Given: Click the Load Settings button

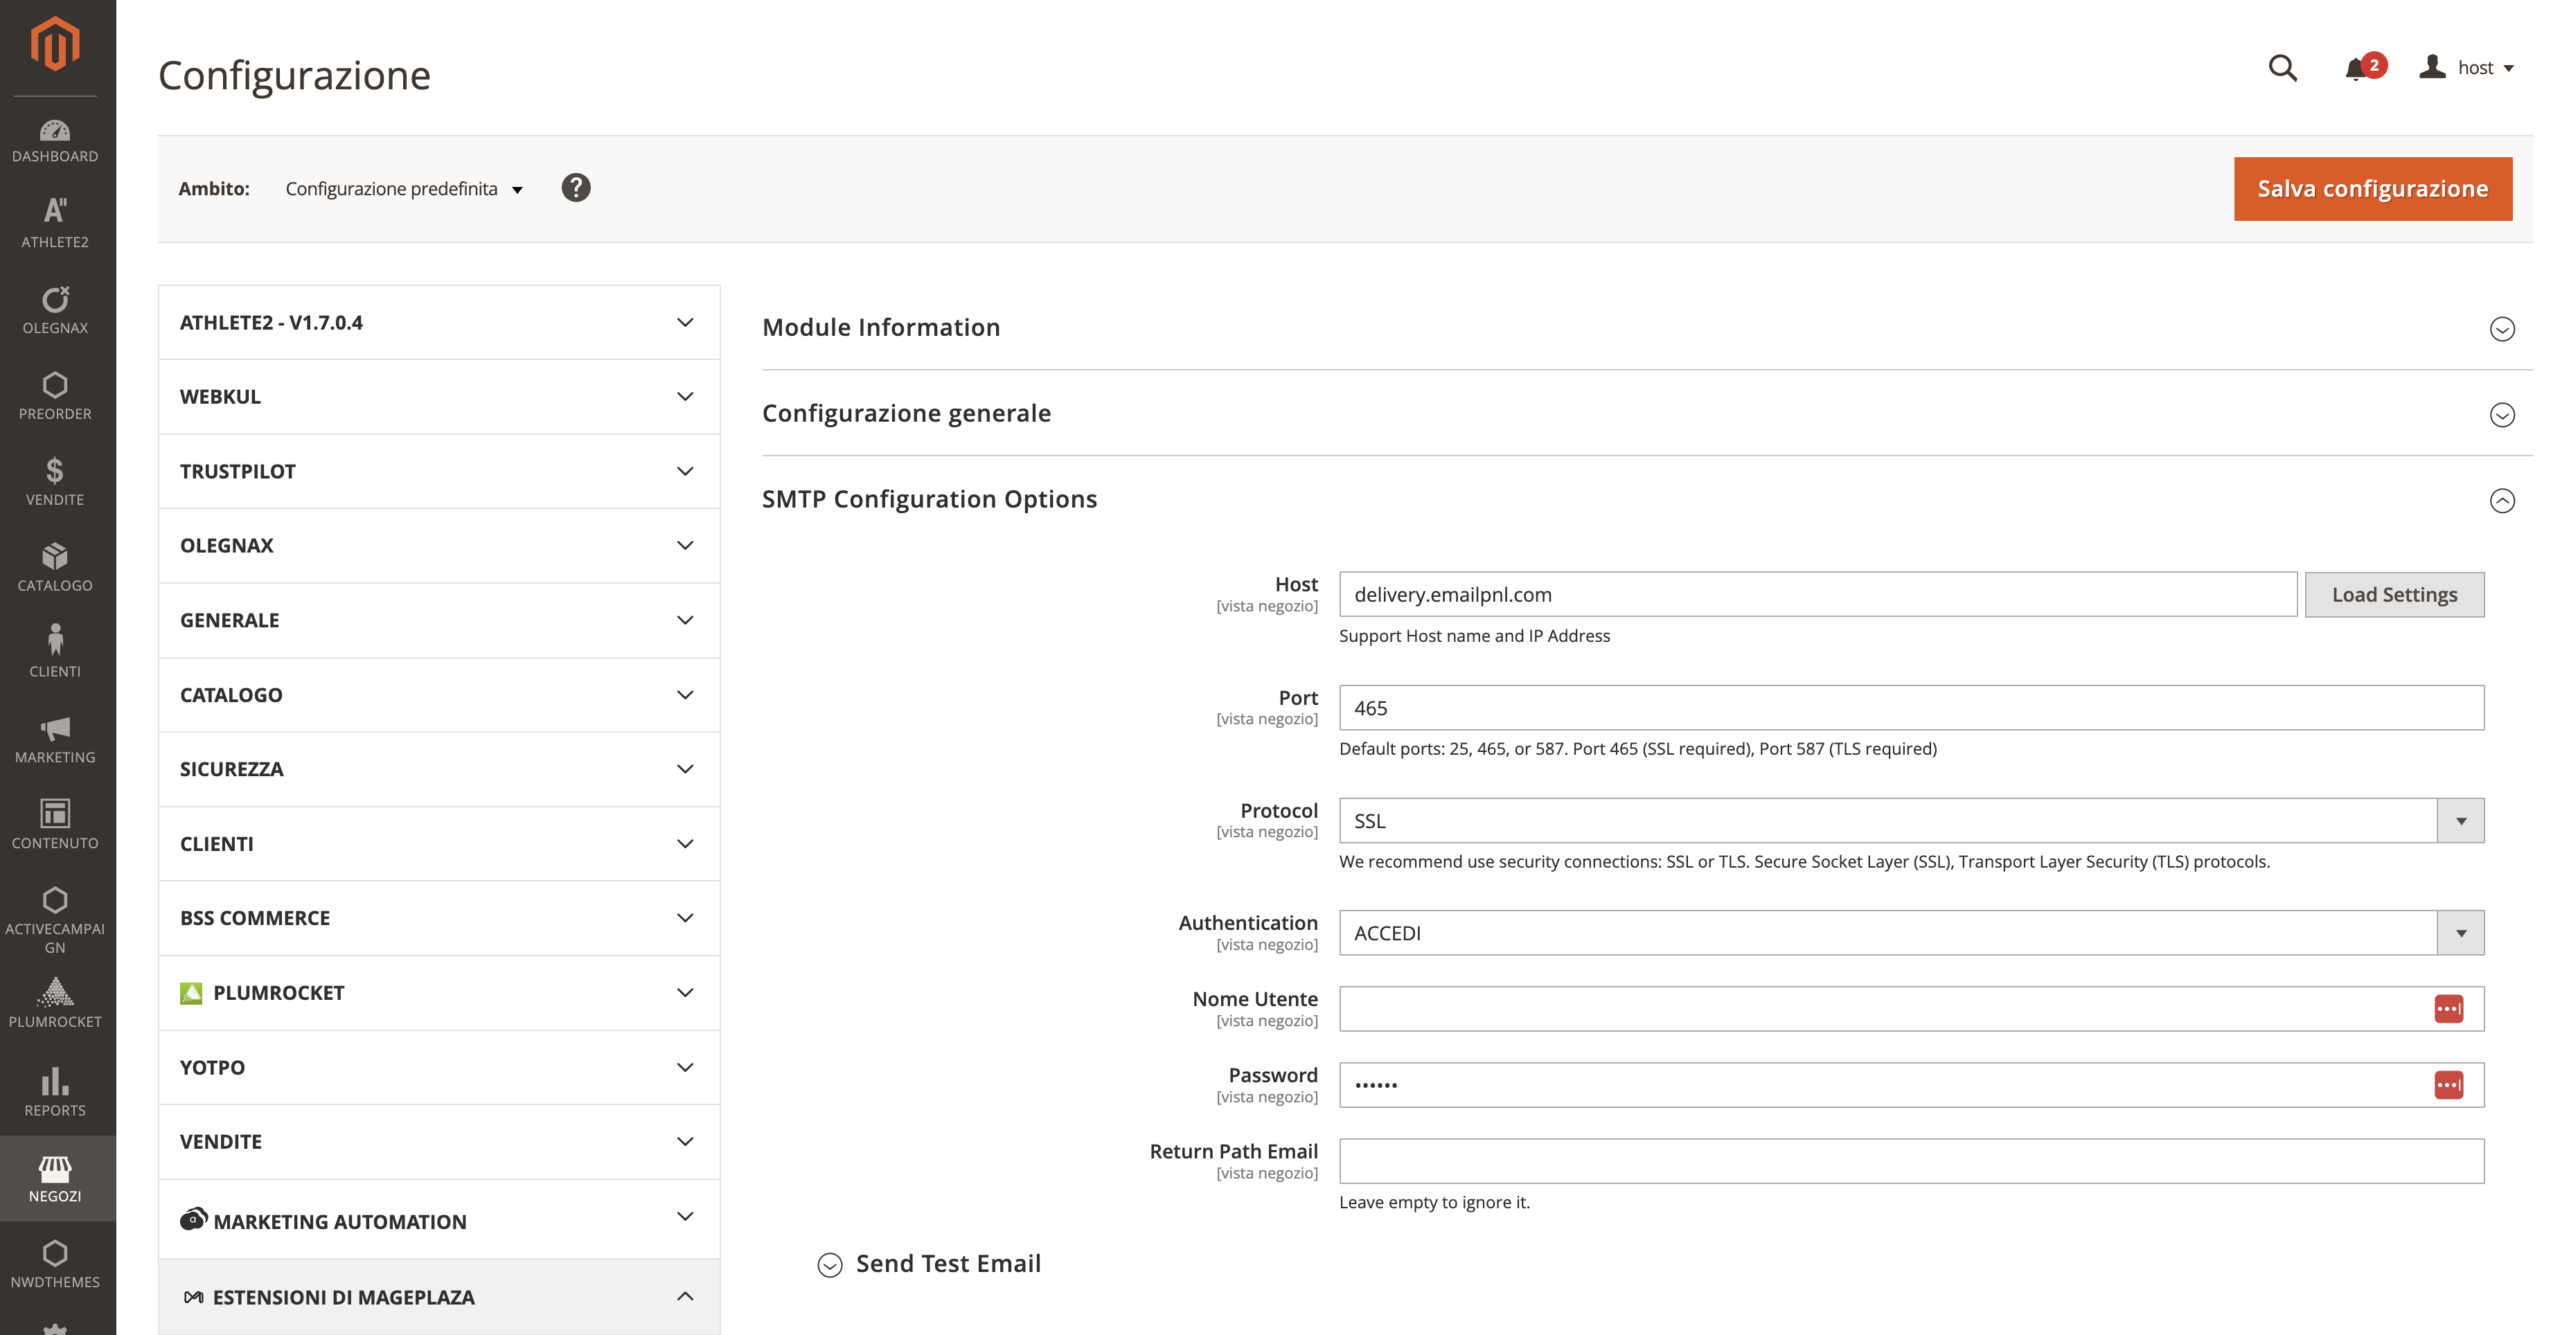Looking at the screenshot, I should 2393,595.
